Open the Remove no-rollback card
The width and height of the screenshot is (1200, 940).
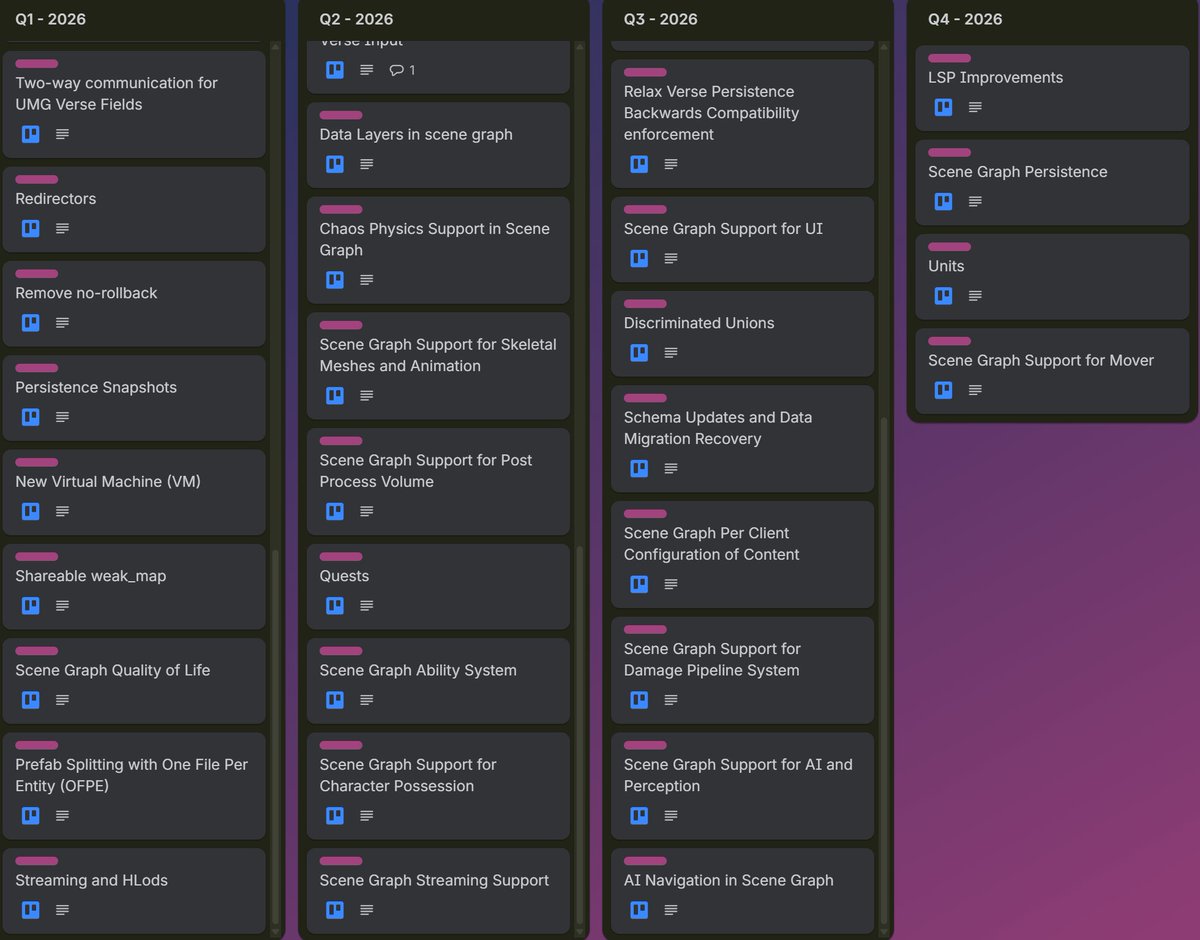pos(134,304)
